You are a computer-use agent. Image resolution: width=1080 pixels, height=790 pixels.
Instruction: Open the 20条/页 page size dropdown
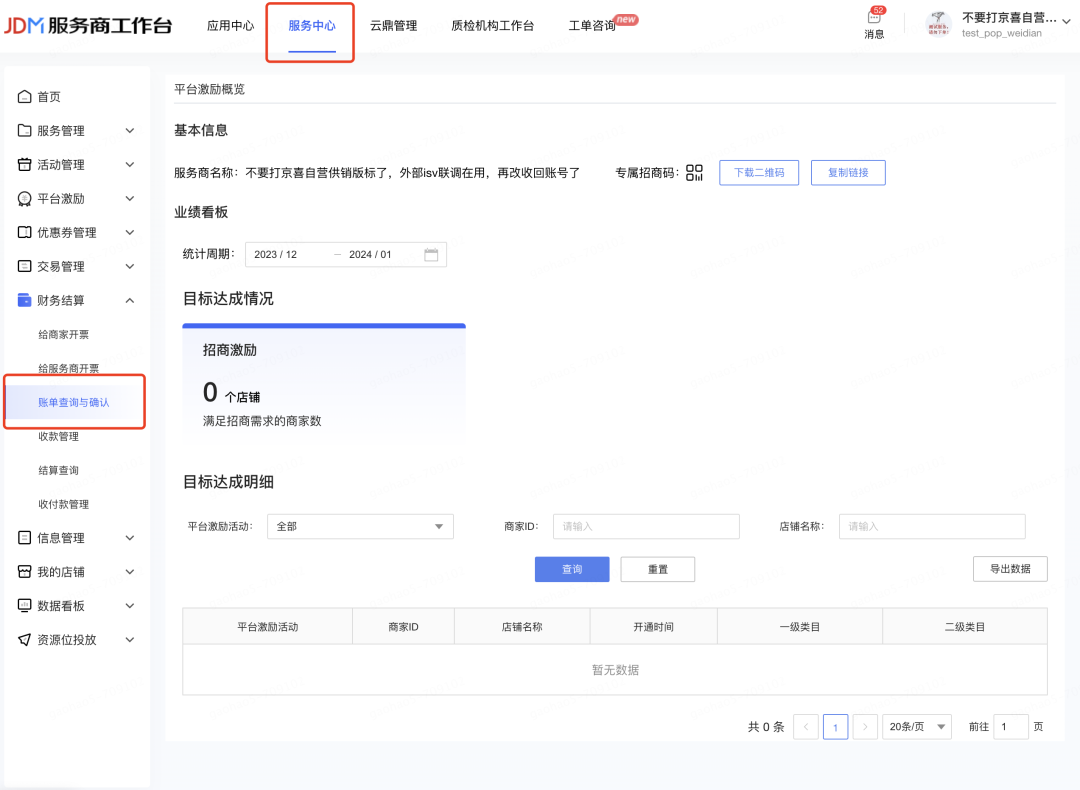(916, 727)
